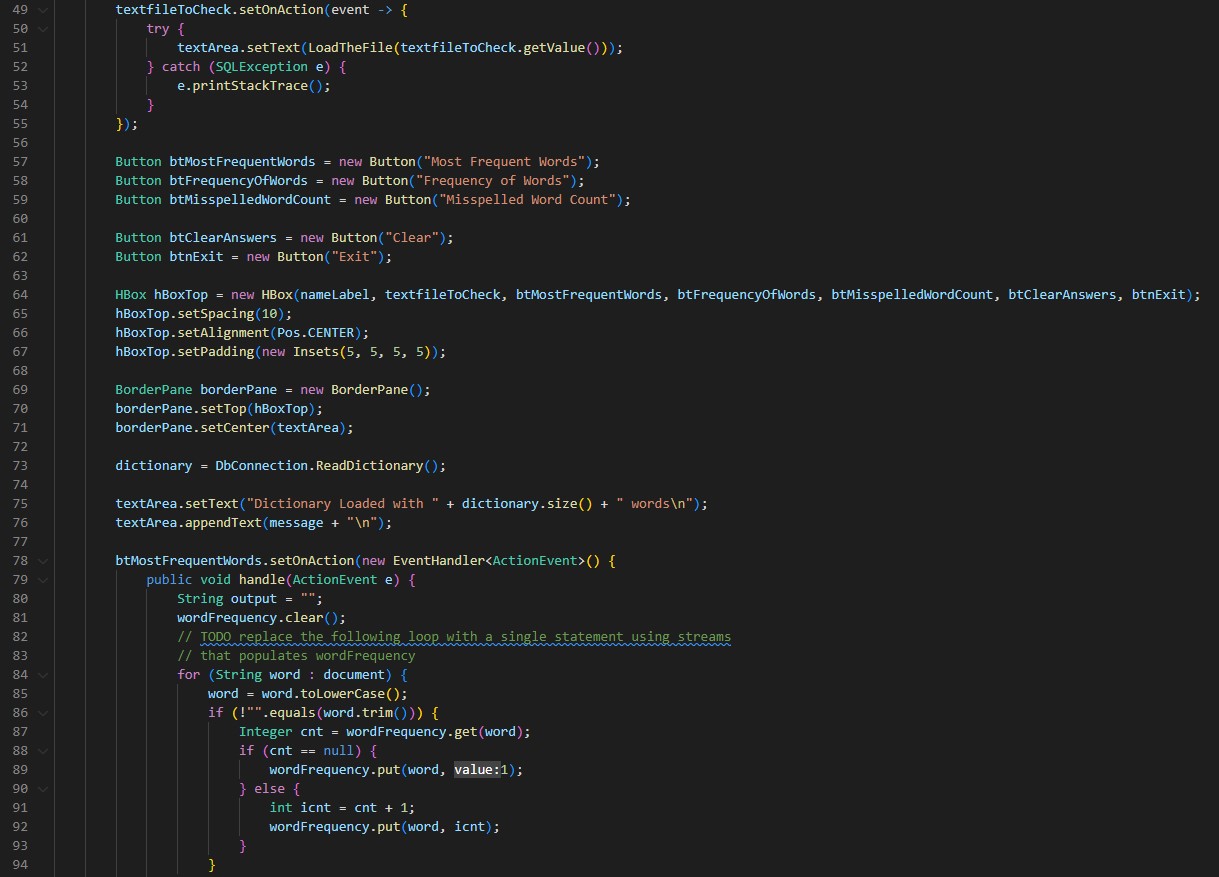Collapse the fold chevron at line 49
1219x877 pixels.
click(42, 10)
